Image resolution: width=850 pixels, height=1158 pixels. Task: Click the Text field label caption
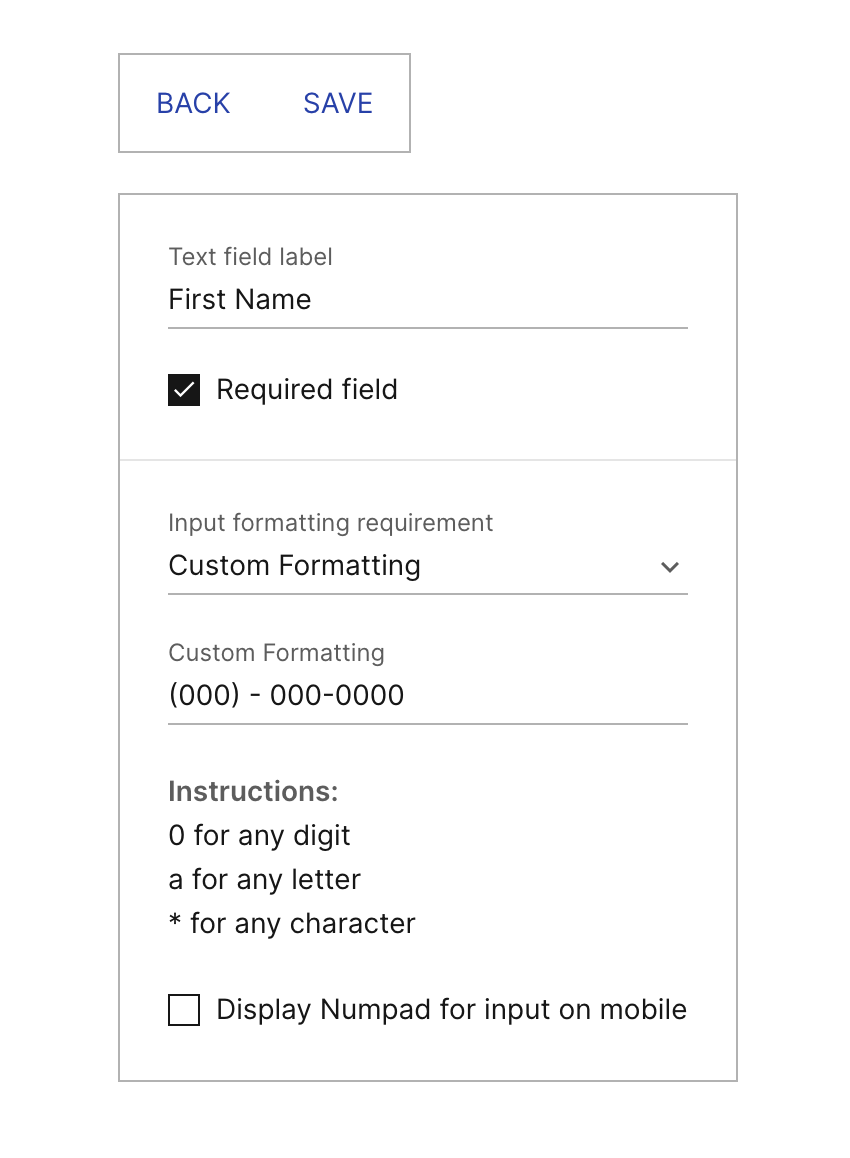(250, 257)
